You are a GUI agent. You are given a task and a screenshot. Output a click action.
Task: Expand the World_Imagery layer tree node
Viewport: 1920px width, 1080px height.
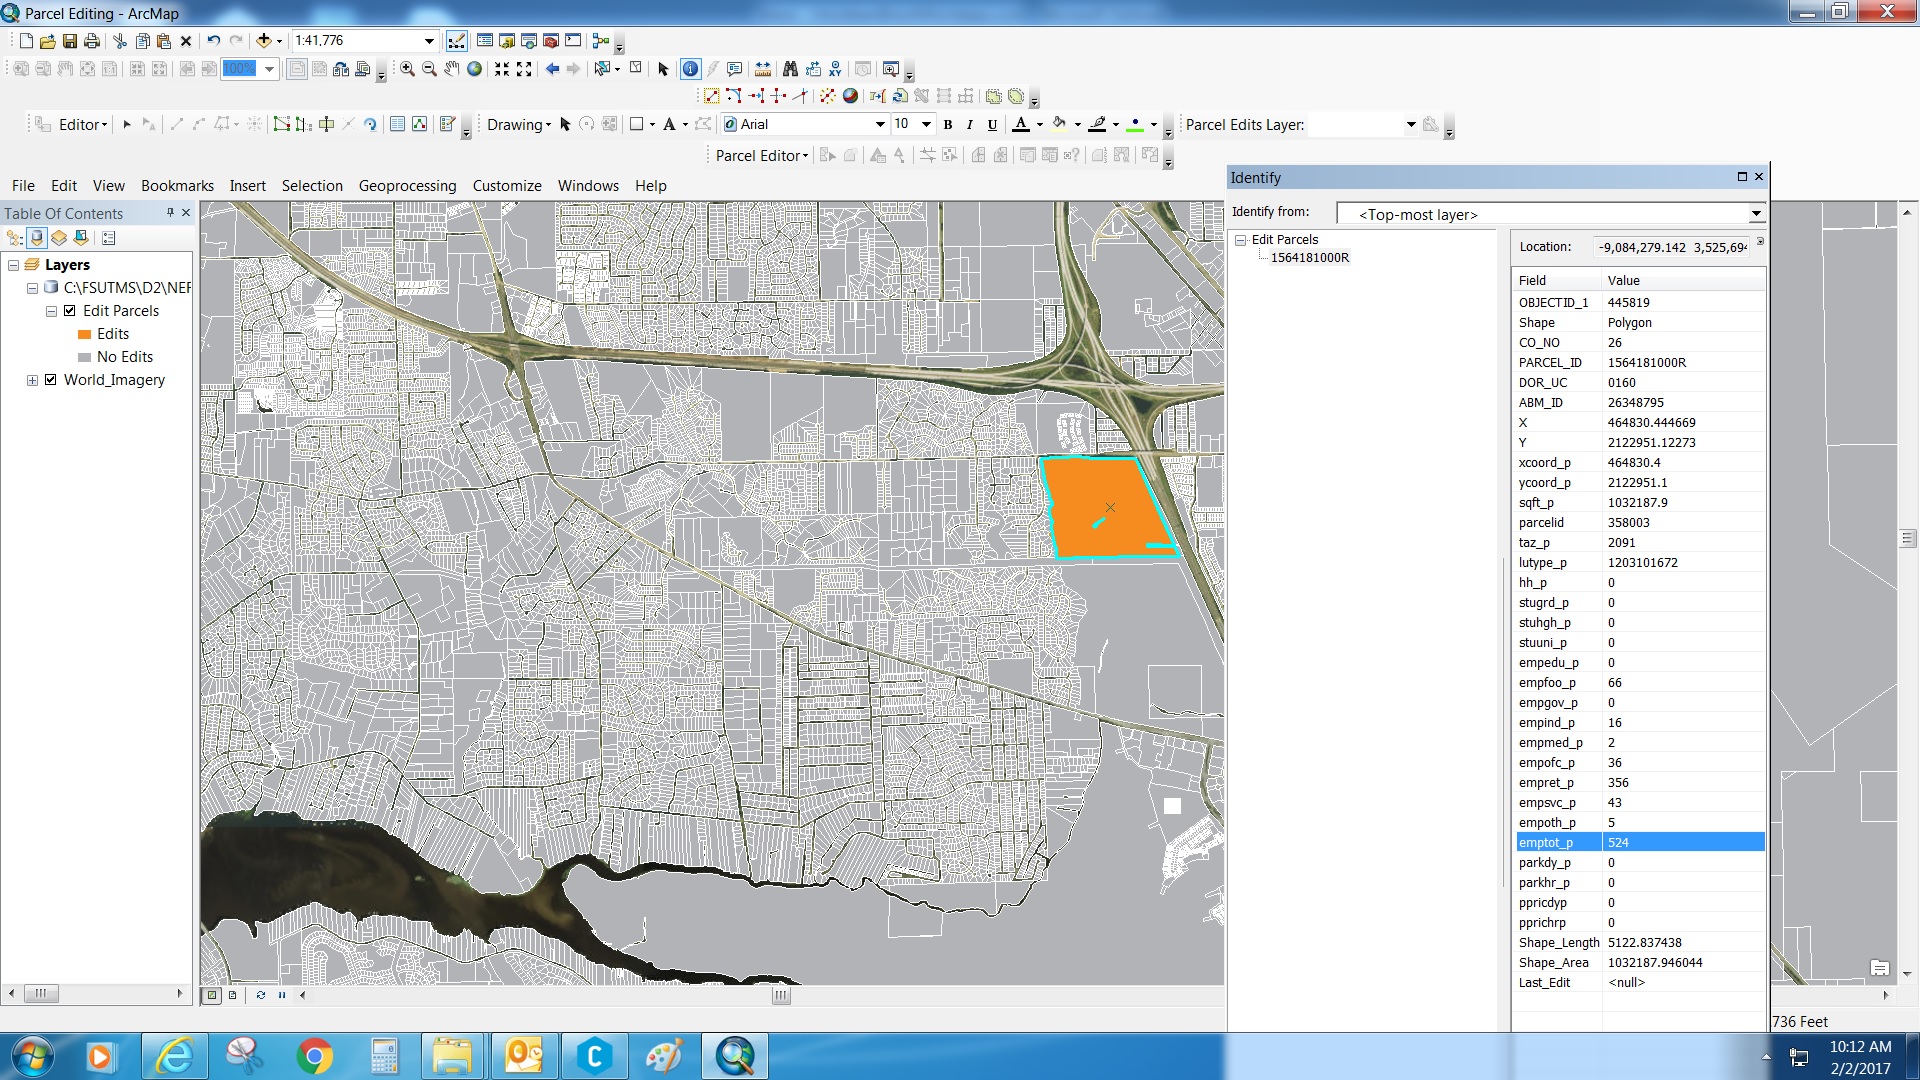pos(32,380)
